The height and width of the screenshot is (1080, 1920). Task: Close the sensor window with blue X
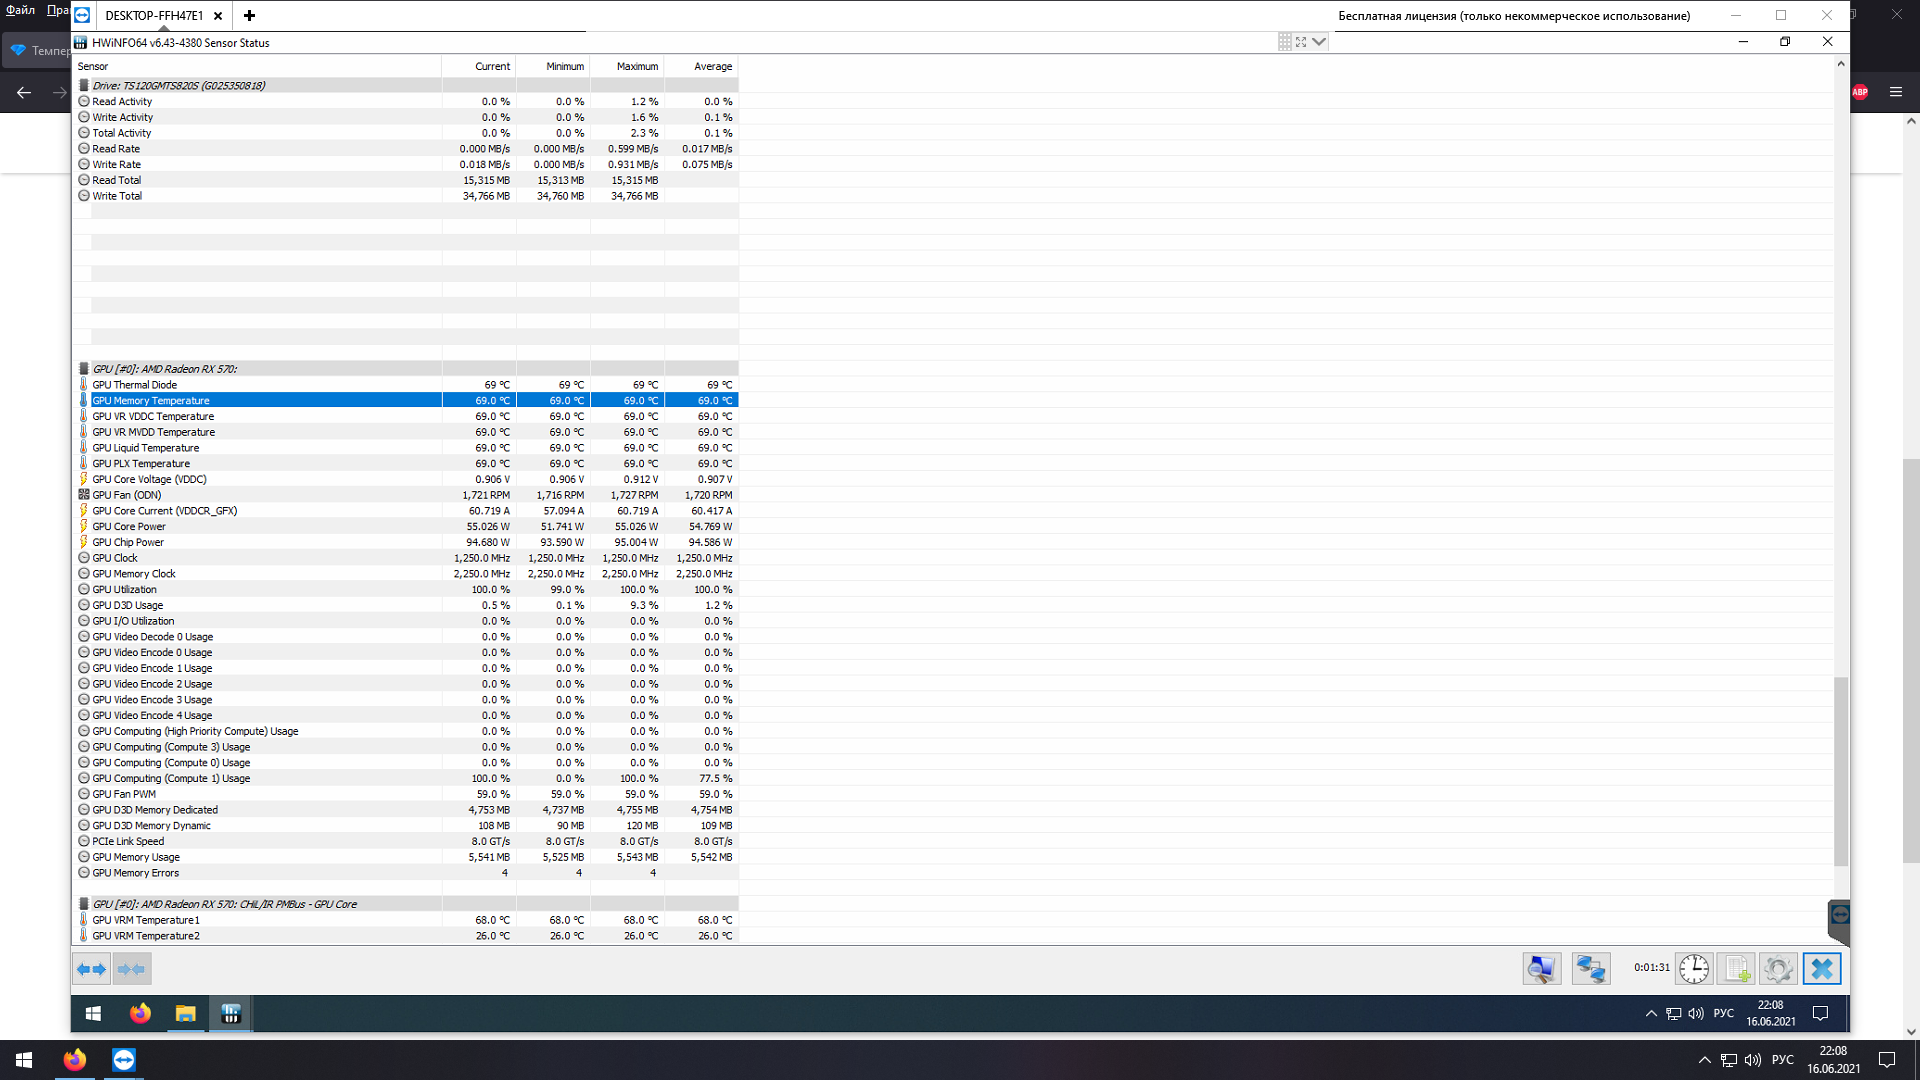coord(1822,968)
